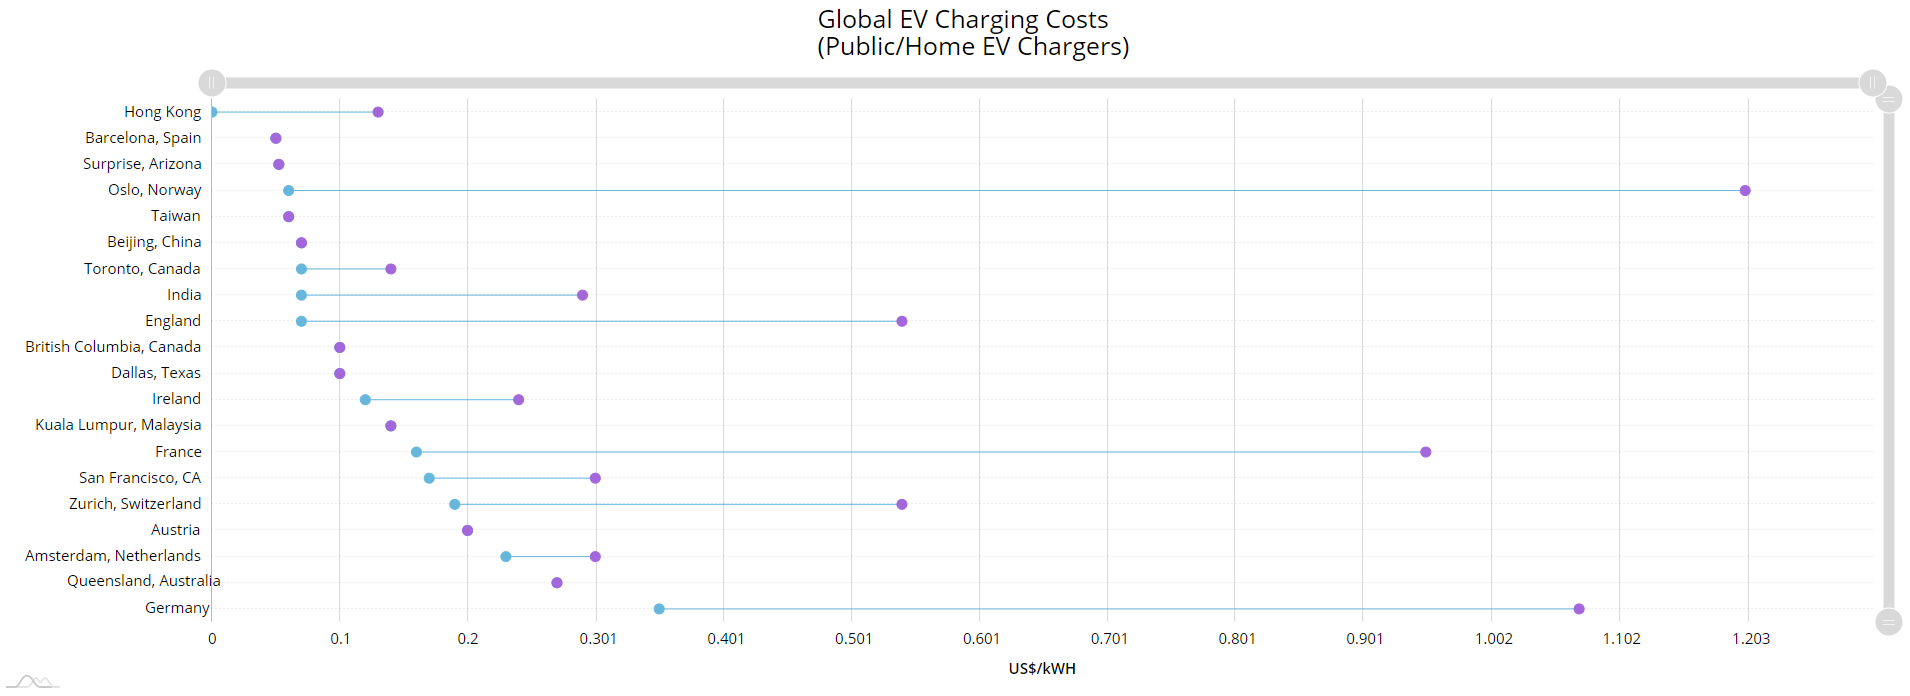Click the 'Germany' axis label
This screenshot has height=696, width=1910.
click(177, 608)
